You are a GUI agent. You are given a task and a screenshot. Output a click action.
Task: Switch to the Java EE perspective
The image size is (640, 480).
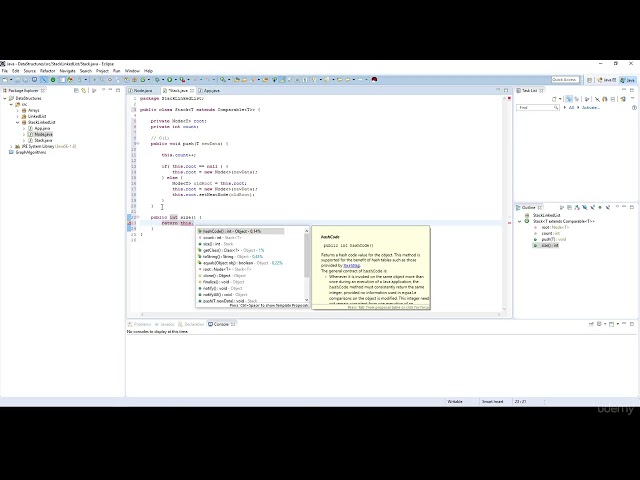pyautogui.click(x=607, y=80)
